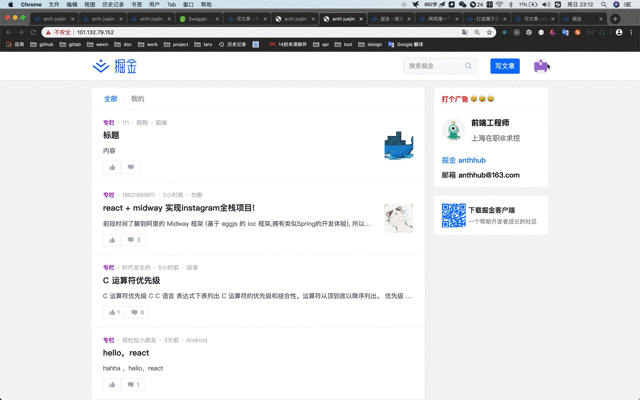Viewport: 640px width, 400px height.
Task: Switch to the '我的' tab
Action: pos(138,99)
